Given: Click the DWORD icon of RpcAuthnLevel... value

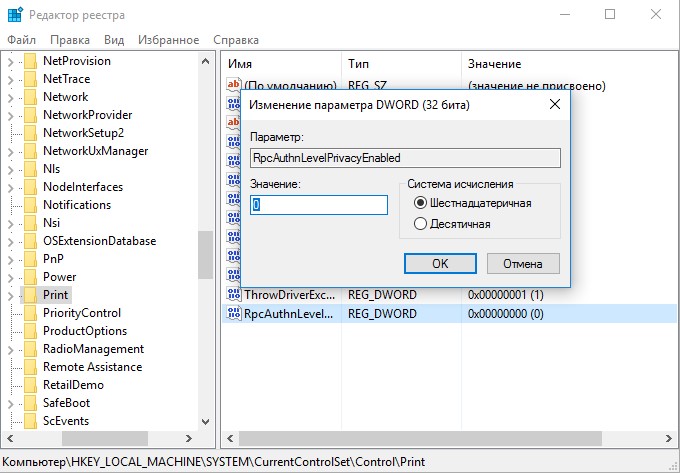Looking at the screenshot, I should 234,313.
